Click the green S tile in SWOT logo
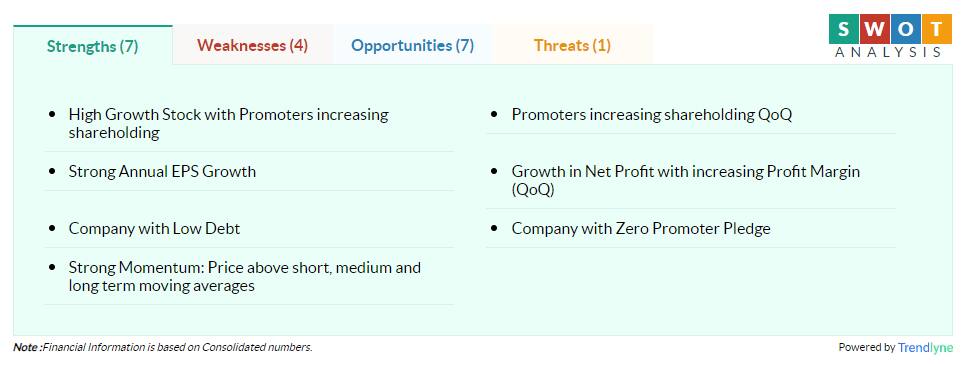 click(843, 28)
